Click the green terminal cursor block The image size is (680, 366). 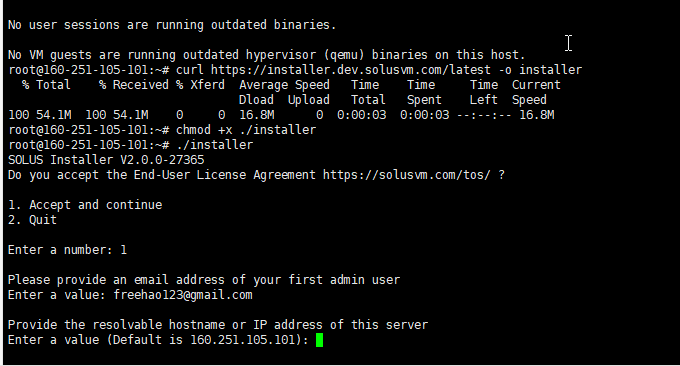(x=320, y=340)
